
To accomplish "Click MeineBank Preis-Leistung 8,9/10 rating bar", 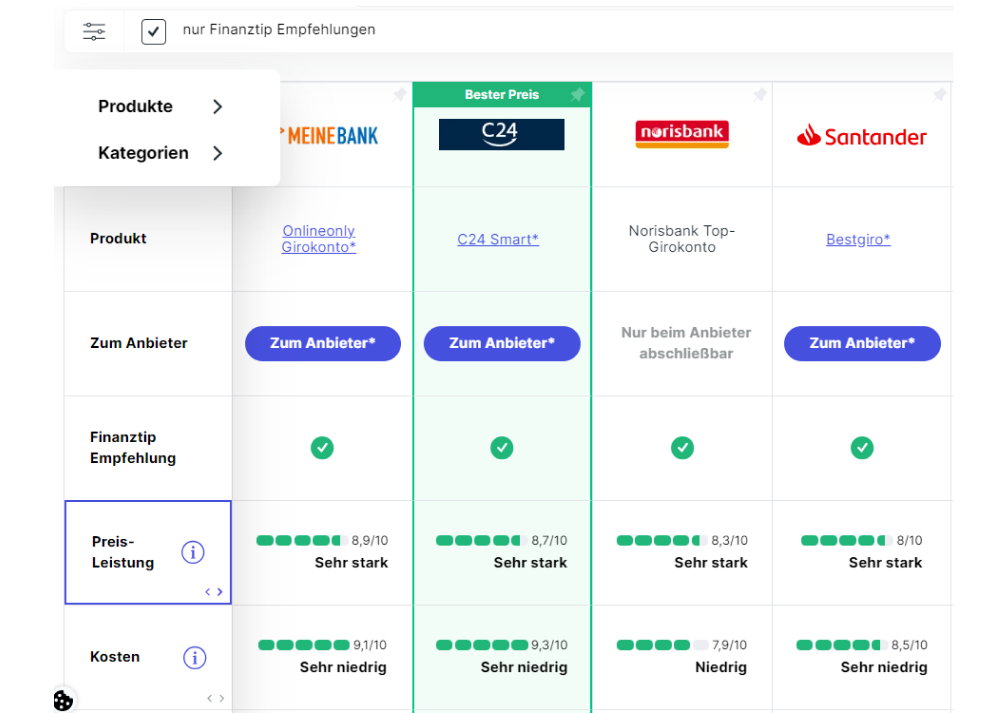I will pyautogui.click(x=302, y=541).
